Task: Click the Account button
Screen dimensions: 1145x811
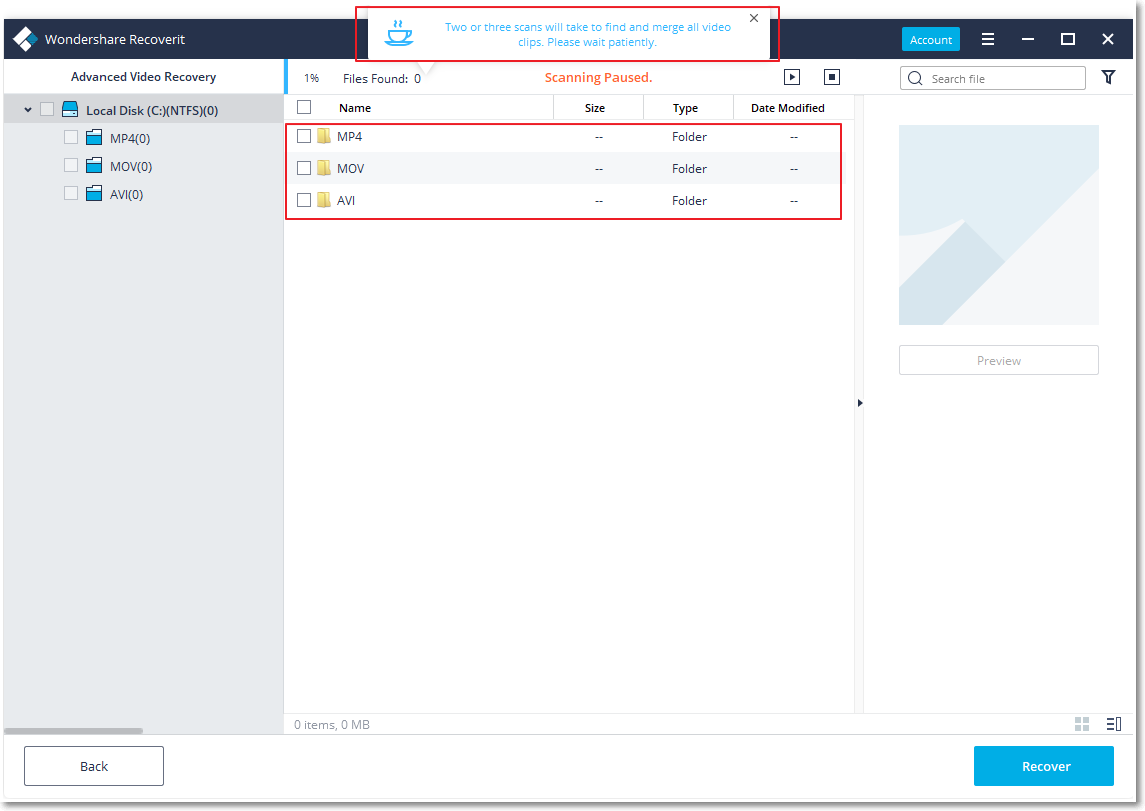Action: click(930, 39)
